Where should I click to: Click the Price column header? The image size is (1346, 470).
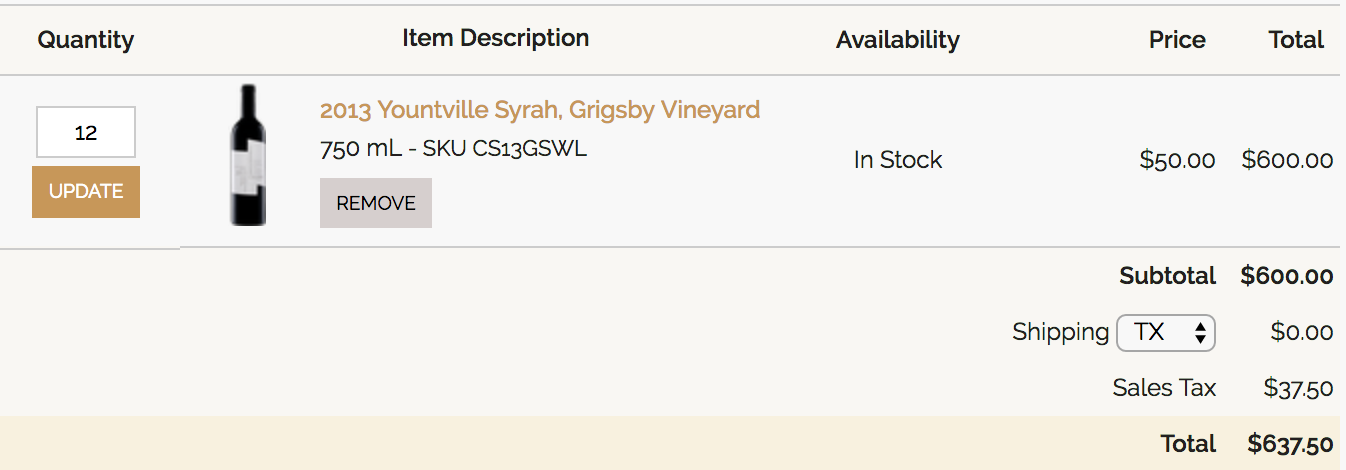(1177, 40)
